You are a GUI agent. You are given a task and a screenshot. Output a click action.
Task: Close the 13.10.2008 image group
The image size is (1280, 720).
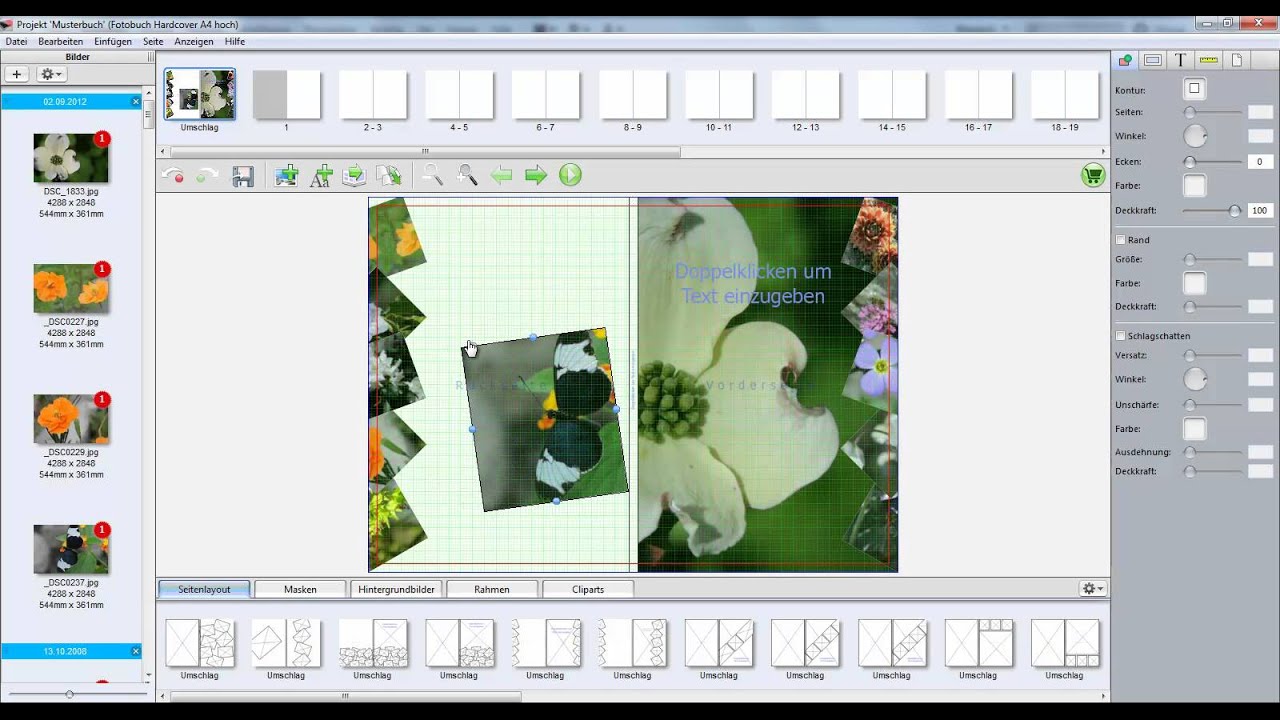click(136, 651)
